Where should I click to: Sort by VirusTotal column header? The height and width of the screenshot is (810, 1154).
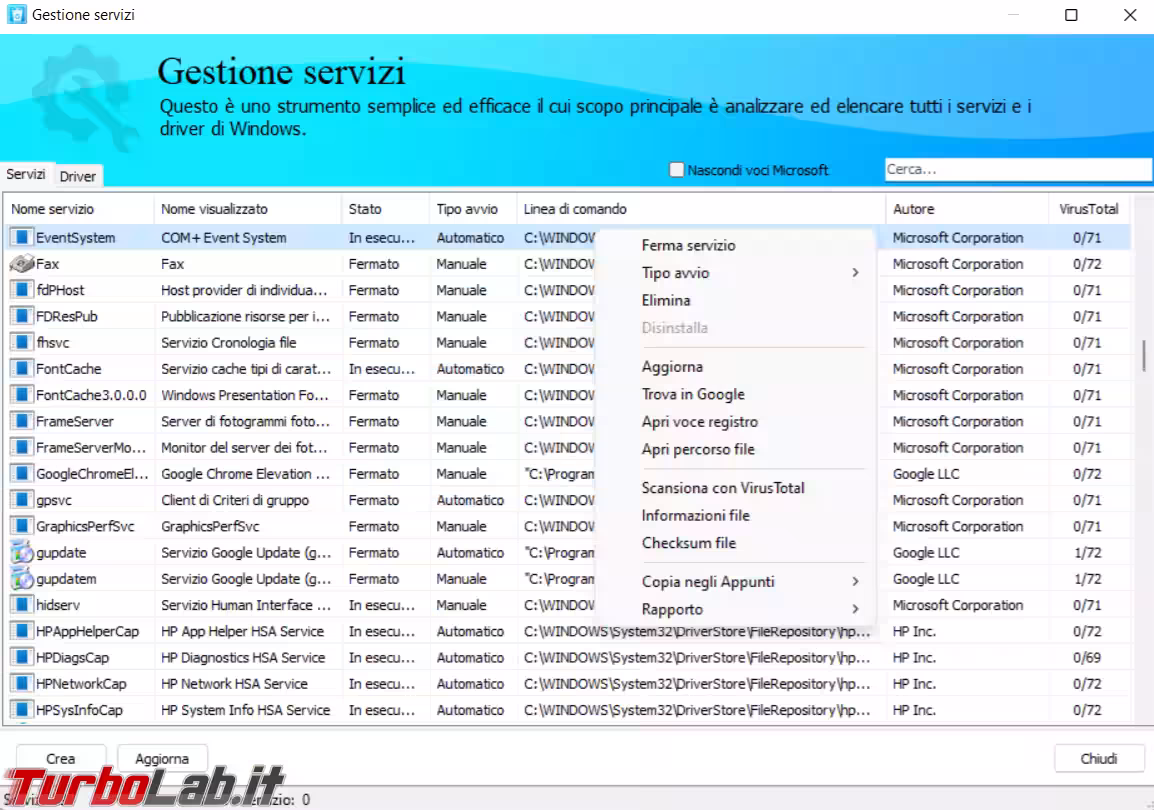click(x=1089, y=209)
